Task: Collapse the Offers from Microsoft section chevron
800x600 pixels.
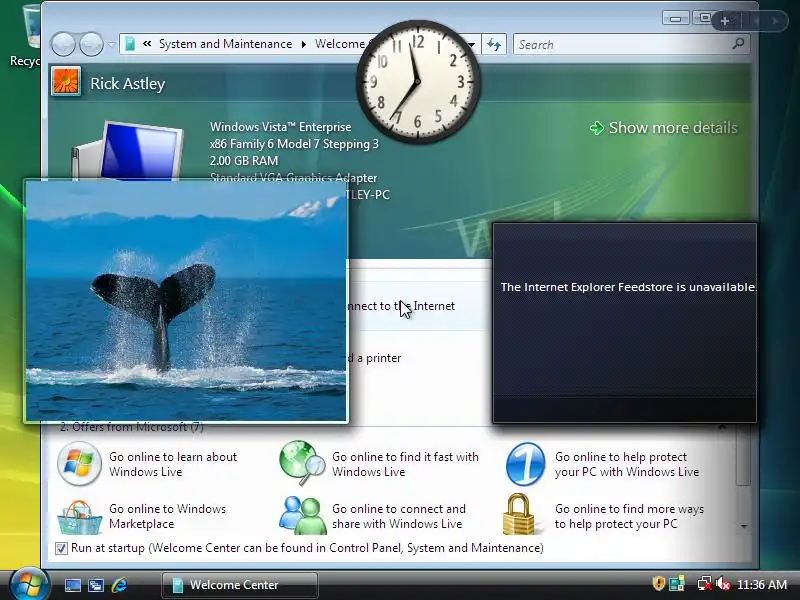Action: [722, 428]
